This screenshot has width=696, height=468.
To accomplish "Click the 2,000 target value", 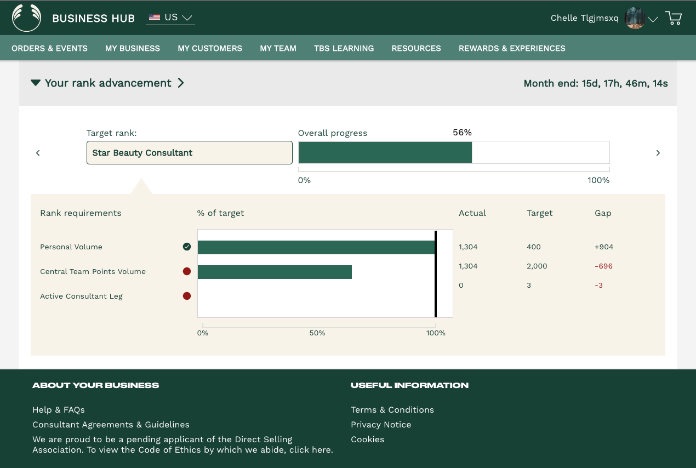I will click(537, 266).
